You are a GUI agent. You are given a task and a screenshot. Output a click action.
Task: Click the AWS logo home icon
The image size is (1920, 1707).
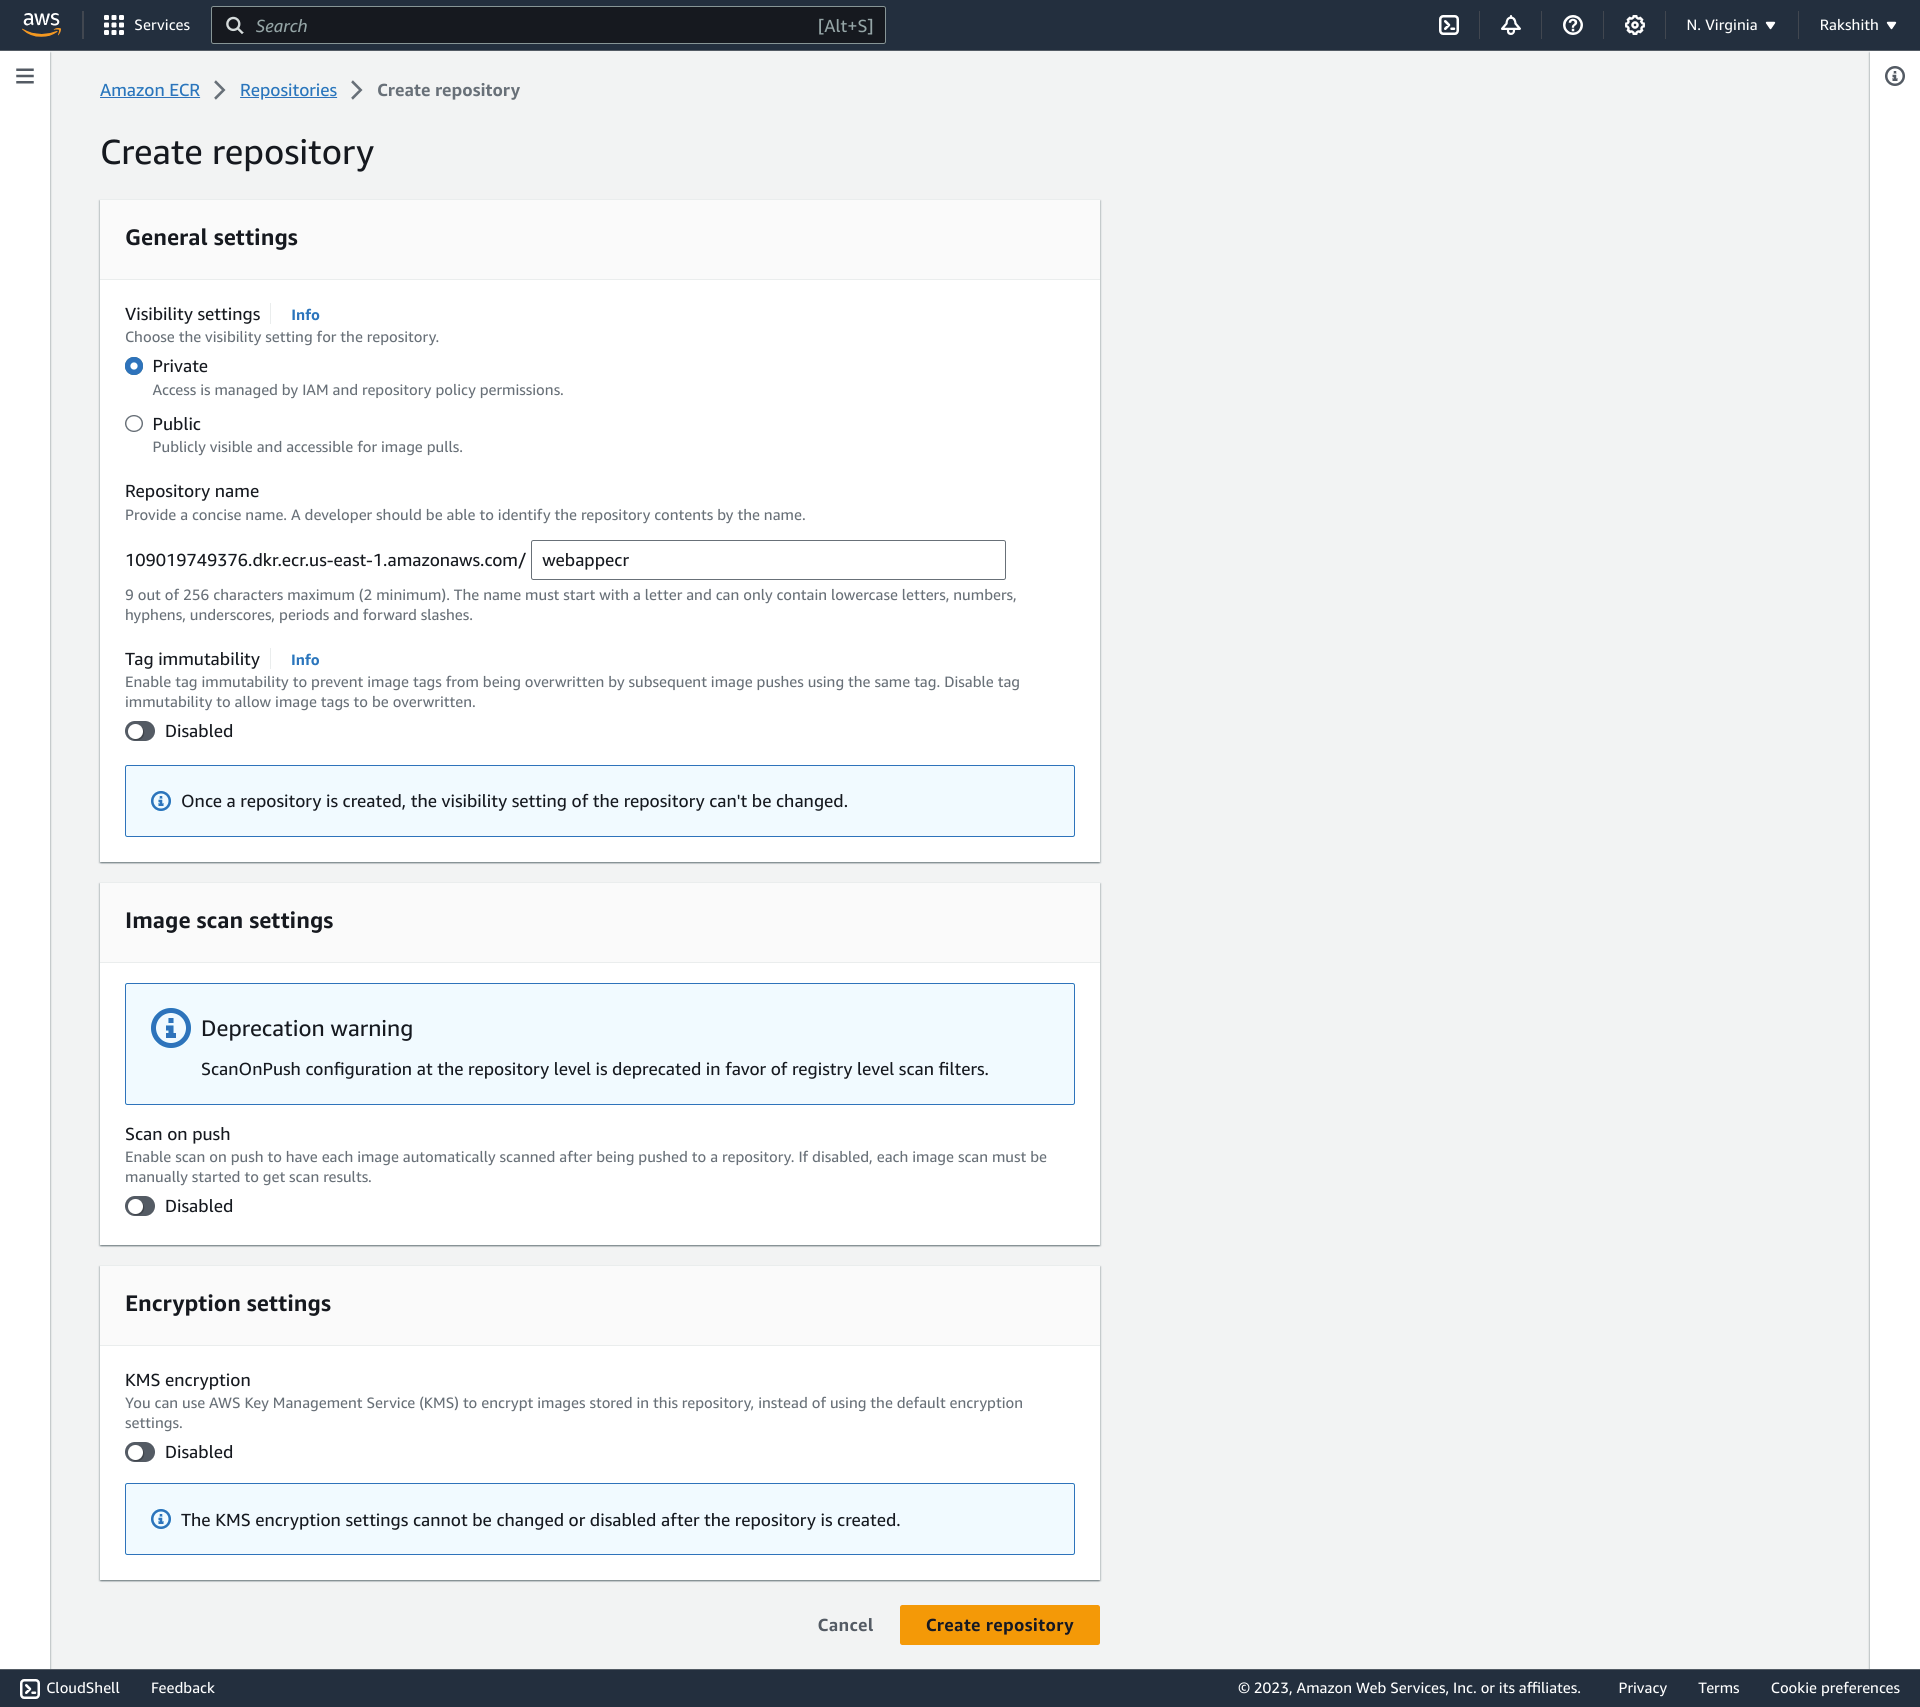pos(41,24)
